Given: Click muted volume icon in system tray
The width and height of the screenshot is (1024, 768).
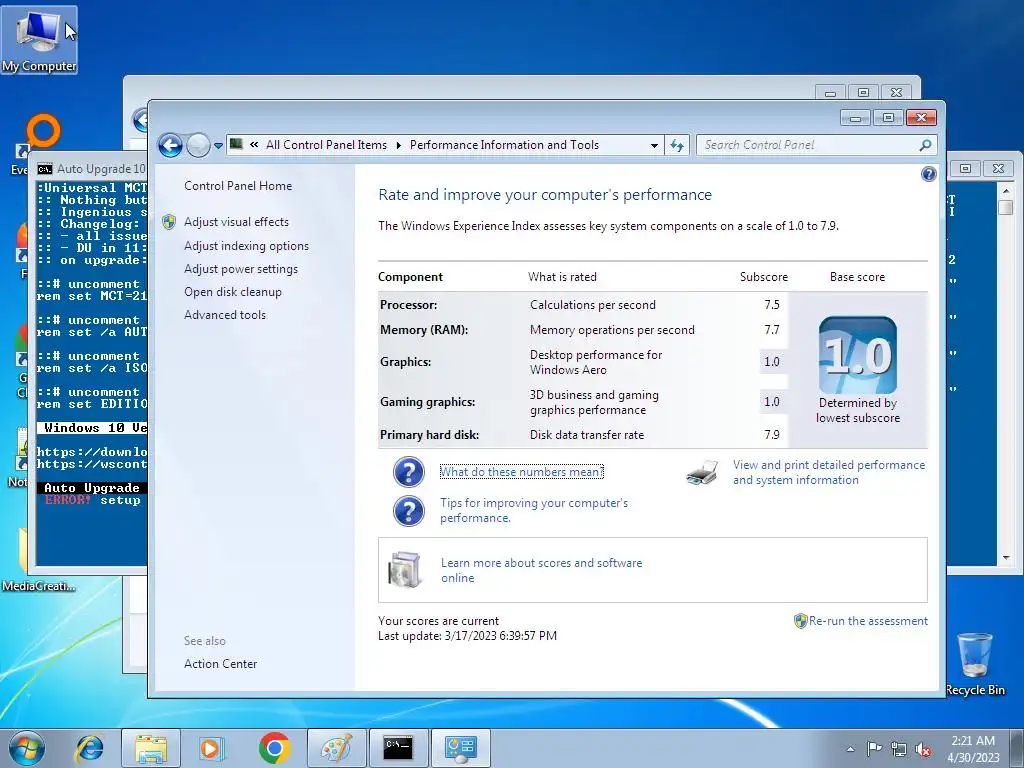Looking at the screenshot, I should point(923,749).
